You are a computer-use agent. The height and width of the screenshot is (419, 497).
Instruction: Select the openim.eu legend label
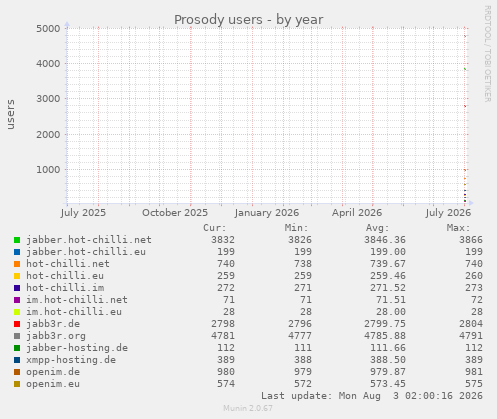[53, 384]
